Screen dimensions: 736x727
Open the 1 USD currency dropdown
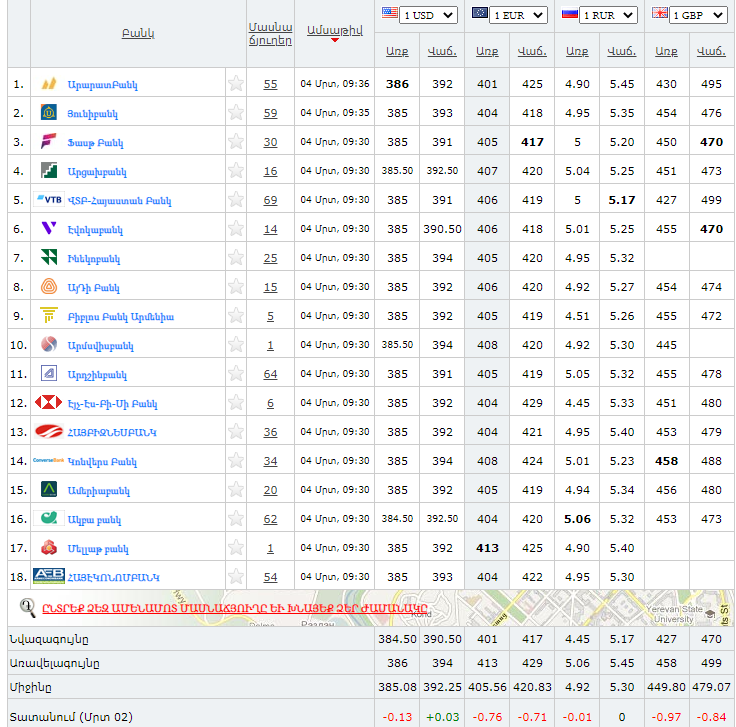click(x=428, y=15)
